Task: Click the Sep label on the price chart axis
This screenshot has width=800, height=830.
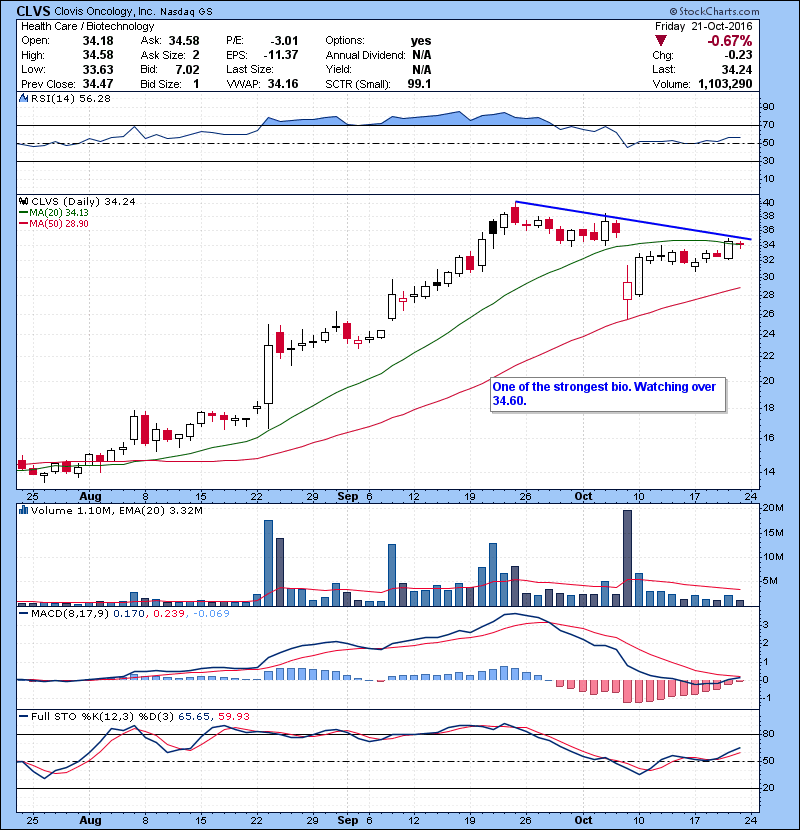Action: pos(348,497)
